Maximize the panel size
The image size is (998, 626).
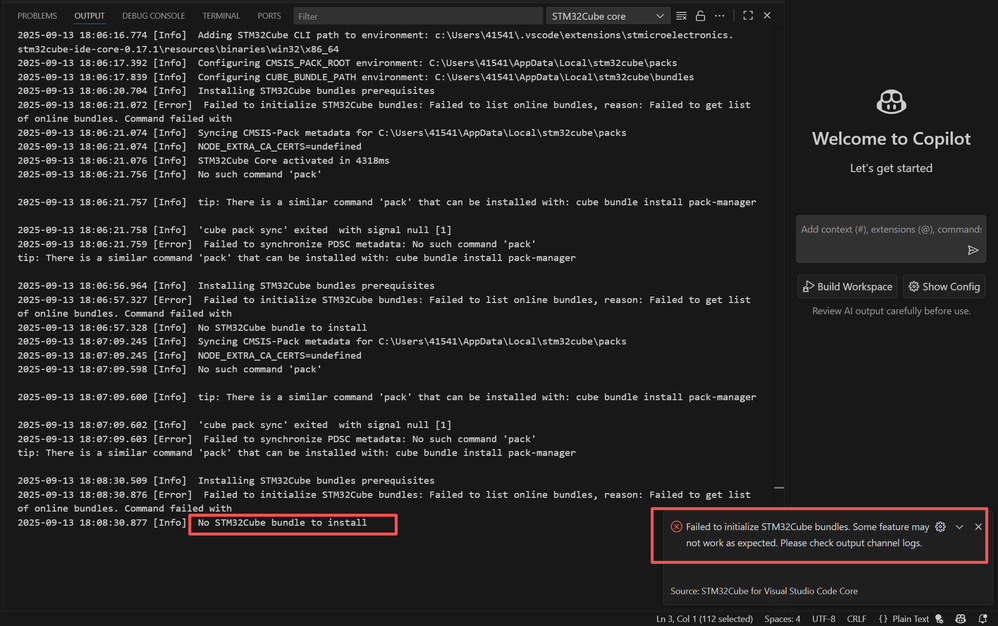[748, 16]
